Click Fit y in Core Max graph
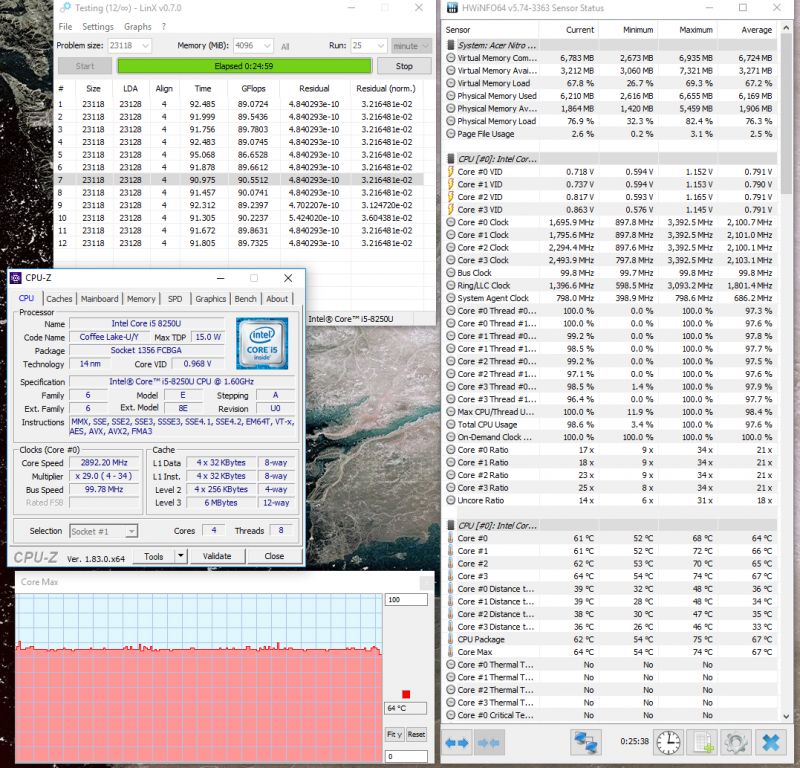 (x=394, y=734)
